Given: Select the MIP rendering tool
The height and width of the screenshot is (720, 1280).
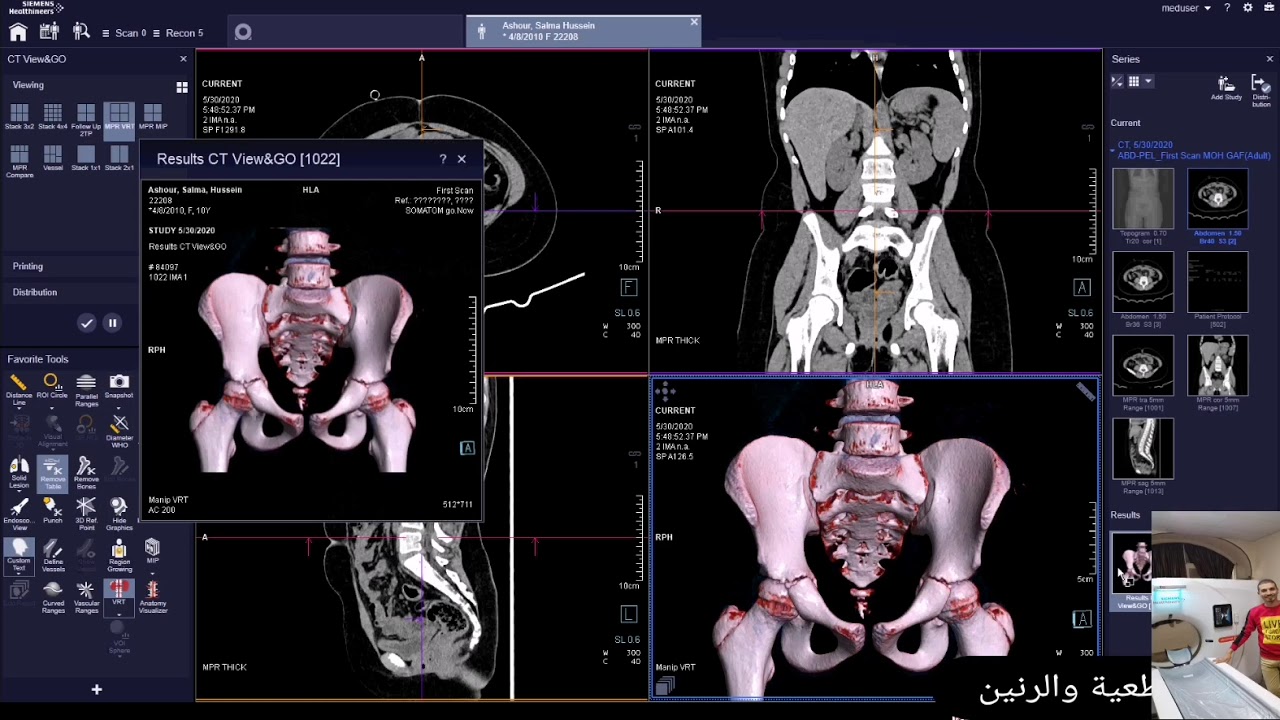Looking at the screenshot, I should click(152, 550).
